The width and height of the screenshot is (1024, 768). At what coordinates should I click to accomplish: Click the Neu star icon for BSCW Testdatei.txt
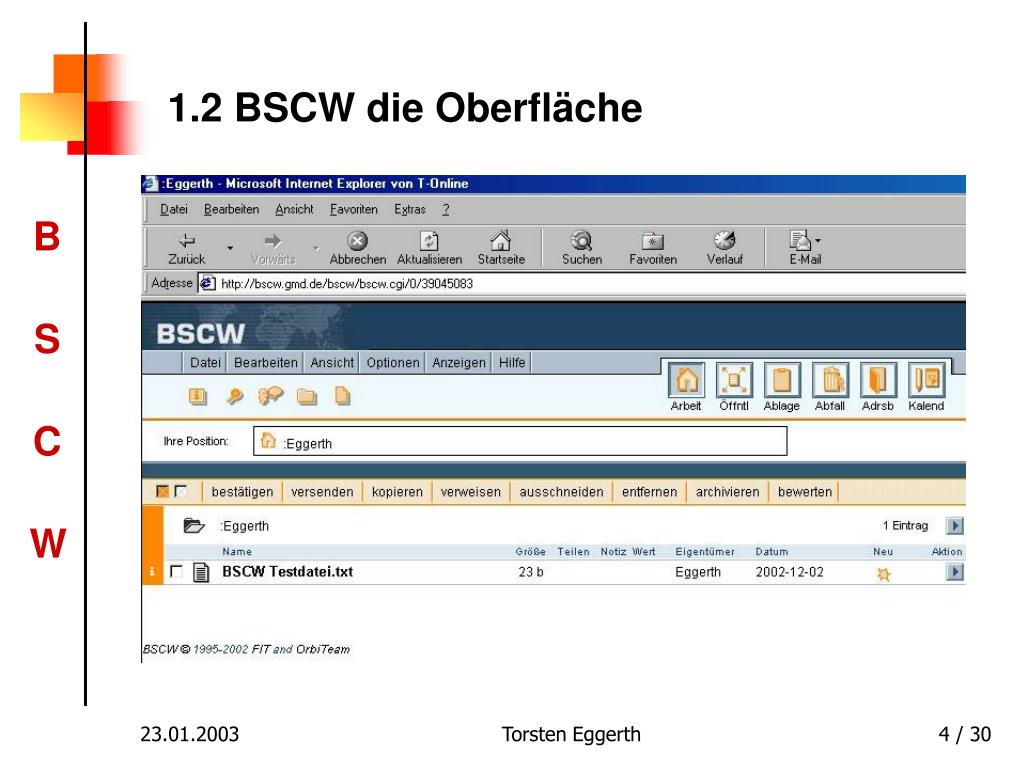[884, 574]
